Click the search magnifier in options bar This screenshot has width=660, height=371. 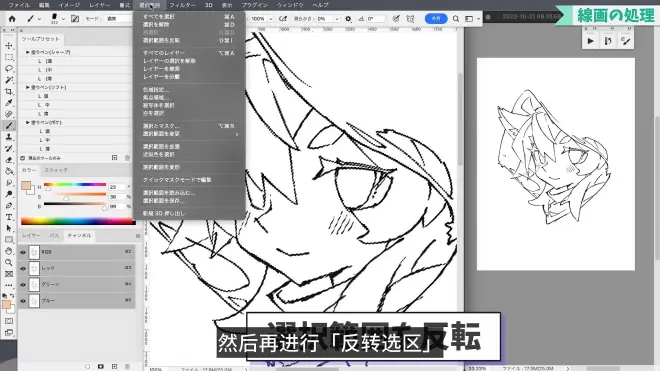point(456,19)
